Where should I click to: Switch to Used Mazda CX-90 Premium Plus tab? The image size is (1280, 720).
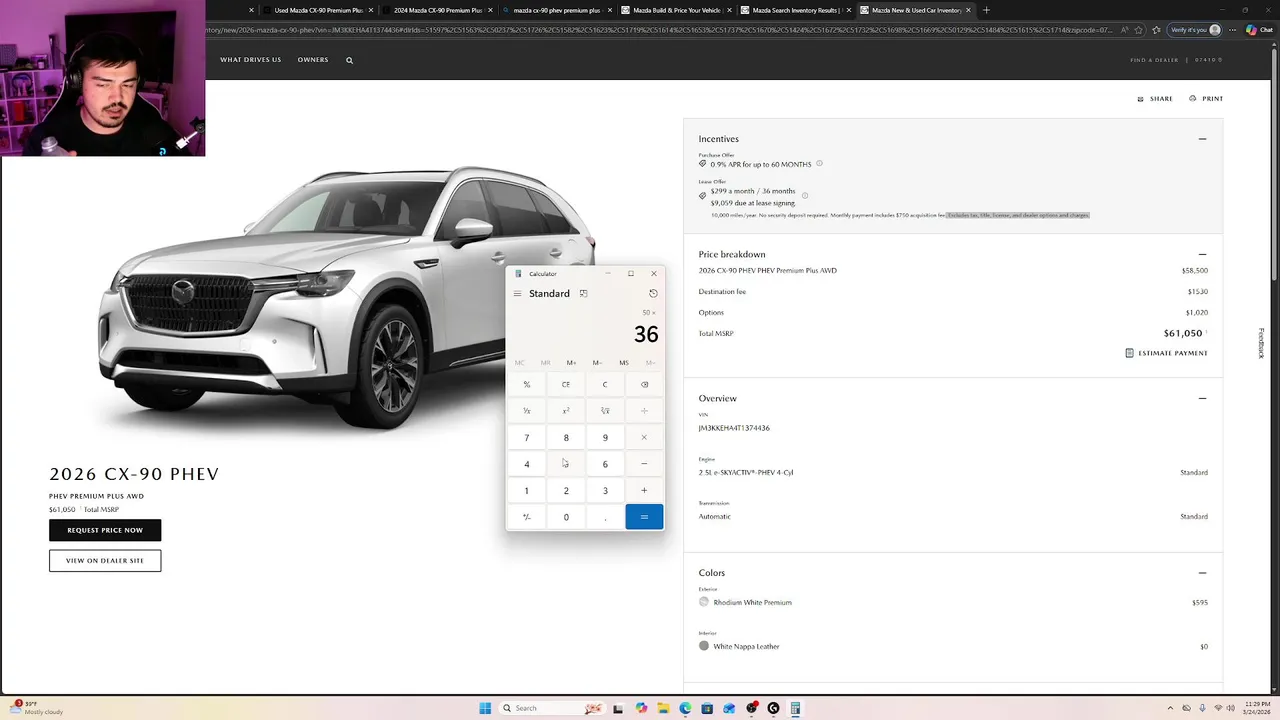(317, 10)
